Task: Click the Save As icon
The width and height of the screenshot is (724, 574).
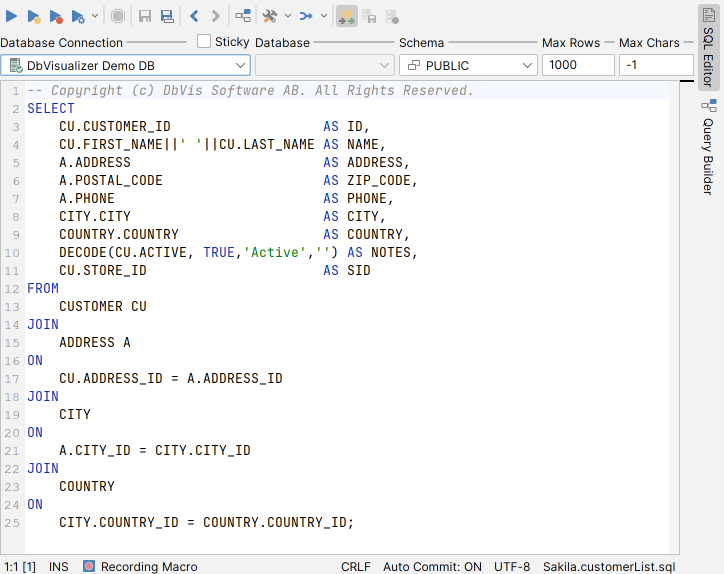Action: click(167, 16)
